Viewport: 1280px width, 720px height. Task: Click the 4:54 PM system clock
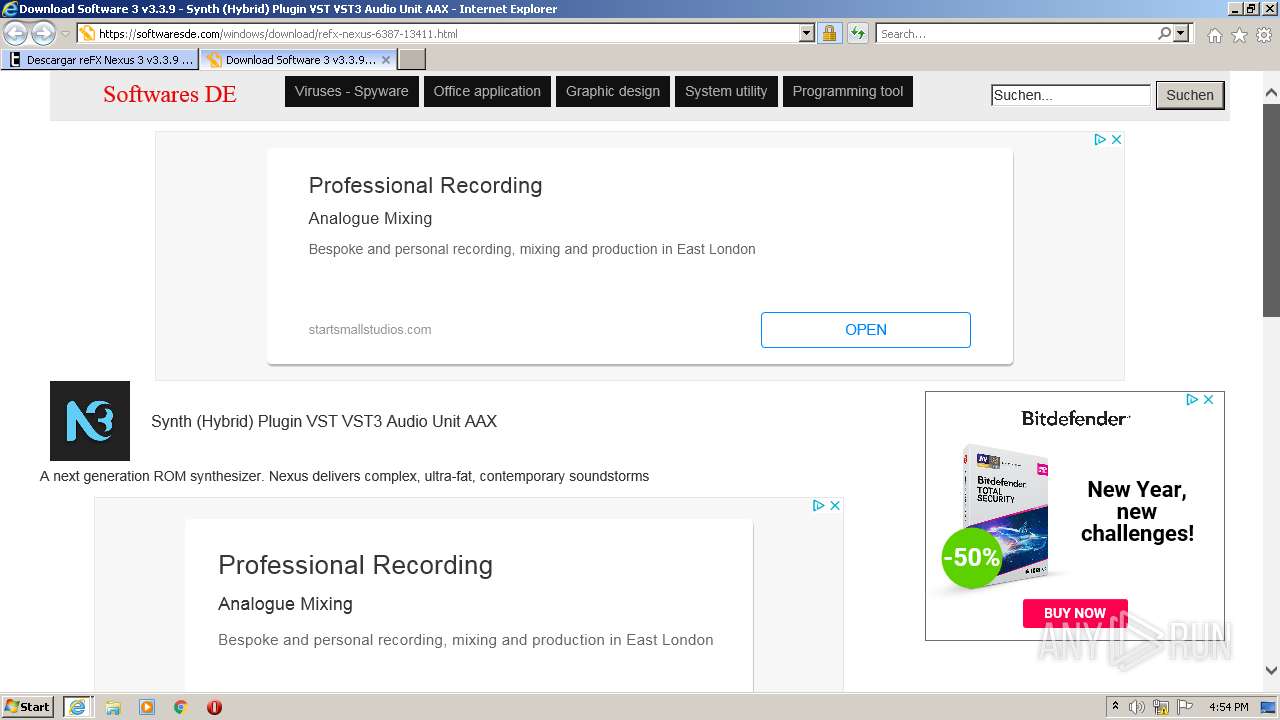click(1229, 707)
